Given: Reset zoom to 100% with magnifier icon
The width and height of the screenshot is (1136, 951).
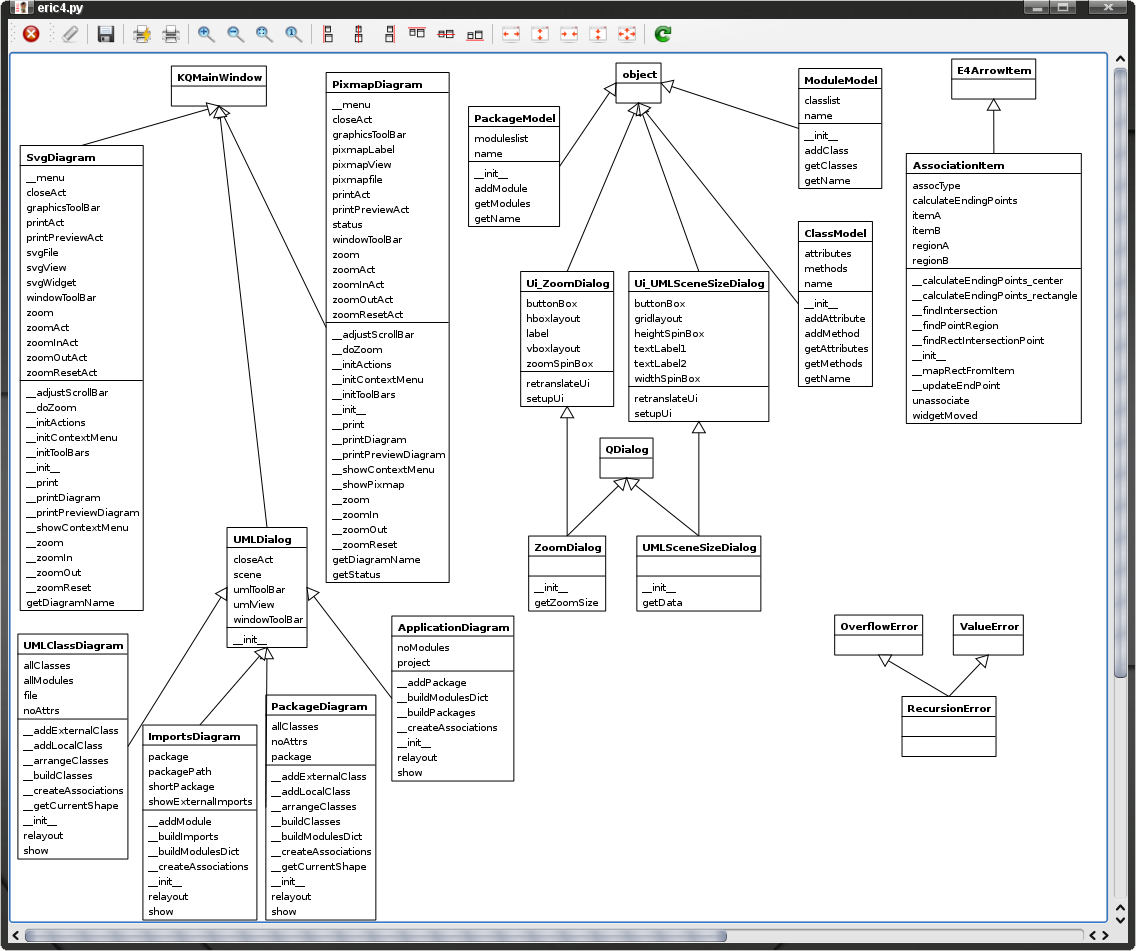Looking at the screenshot, I should [x=294, y=34].
